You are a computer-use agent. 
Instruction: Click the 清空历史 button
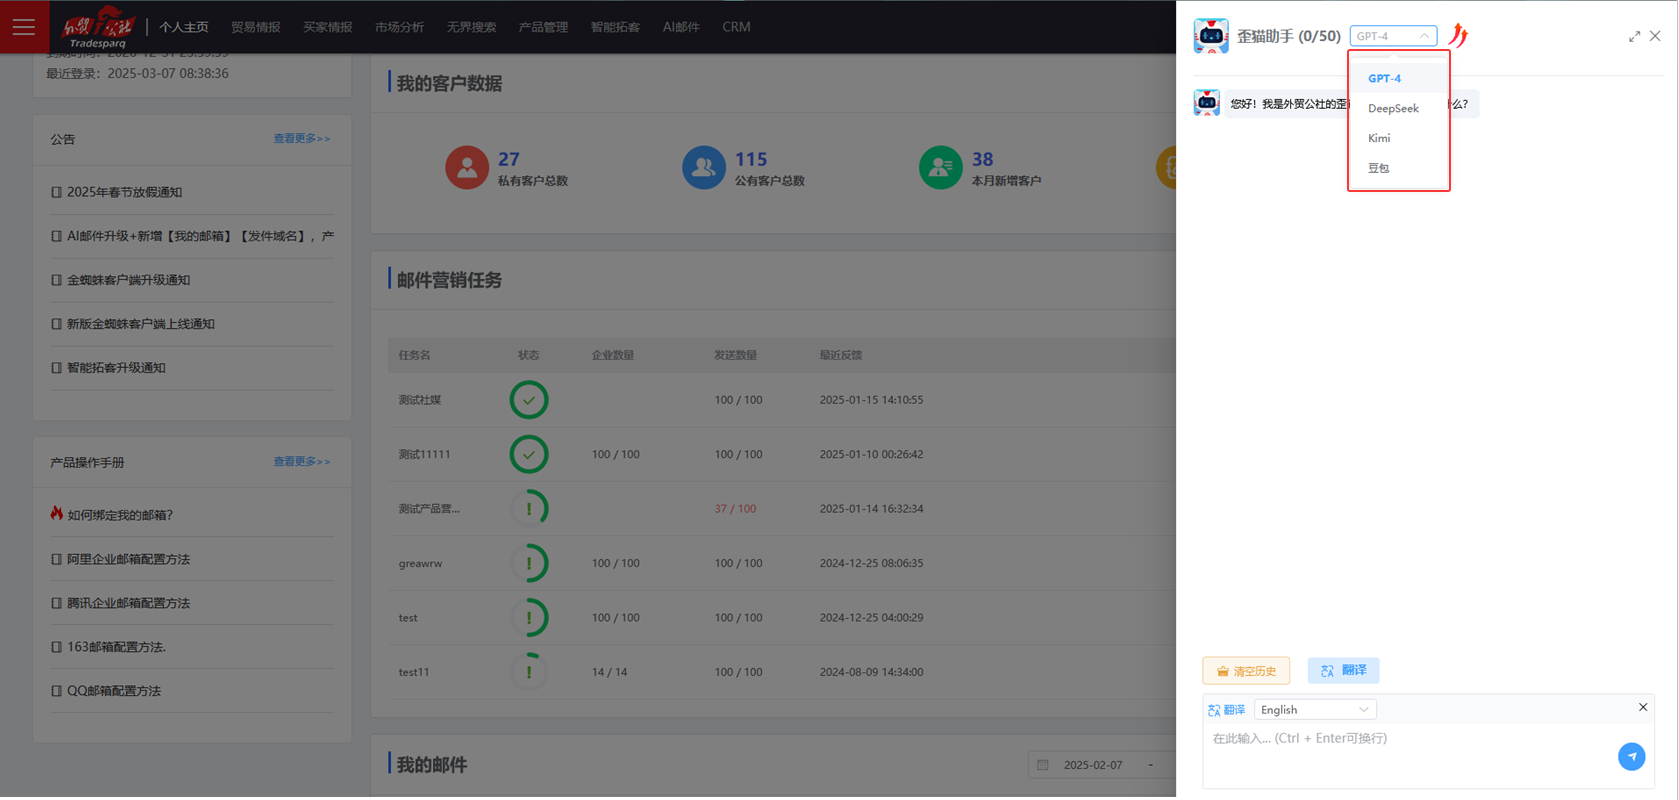coord(1246,671)
